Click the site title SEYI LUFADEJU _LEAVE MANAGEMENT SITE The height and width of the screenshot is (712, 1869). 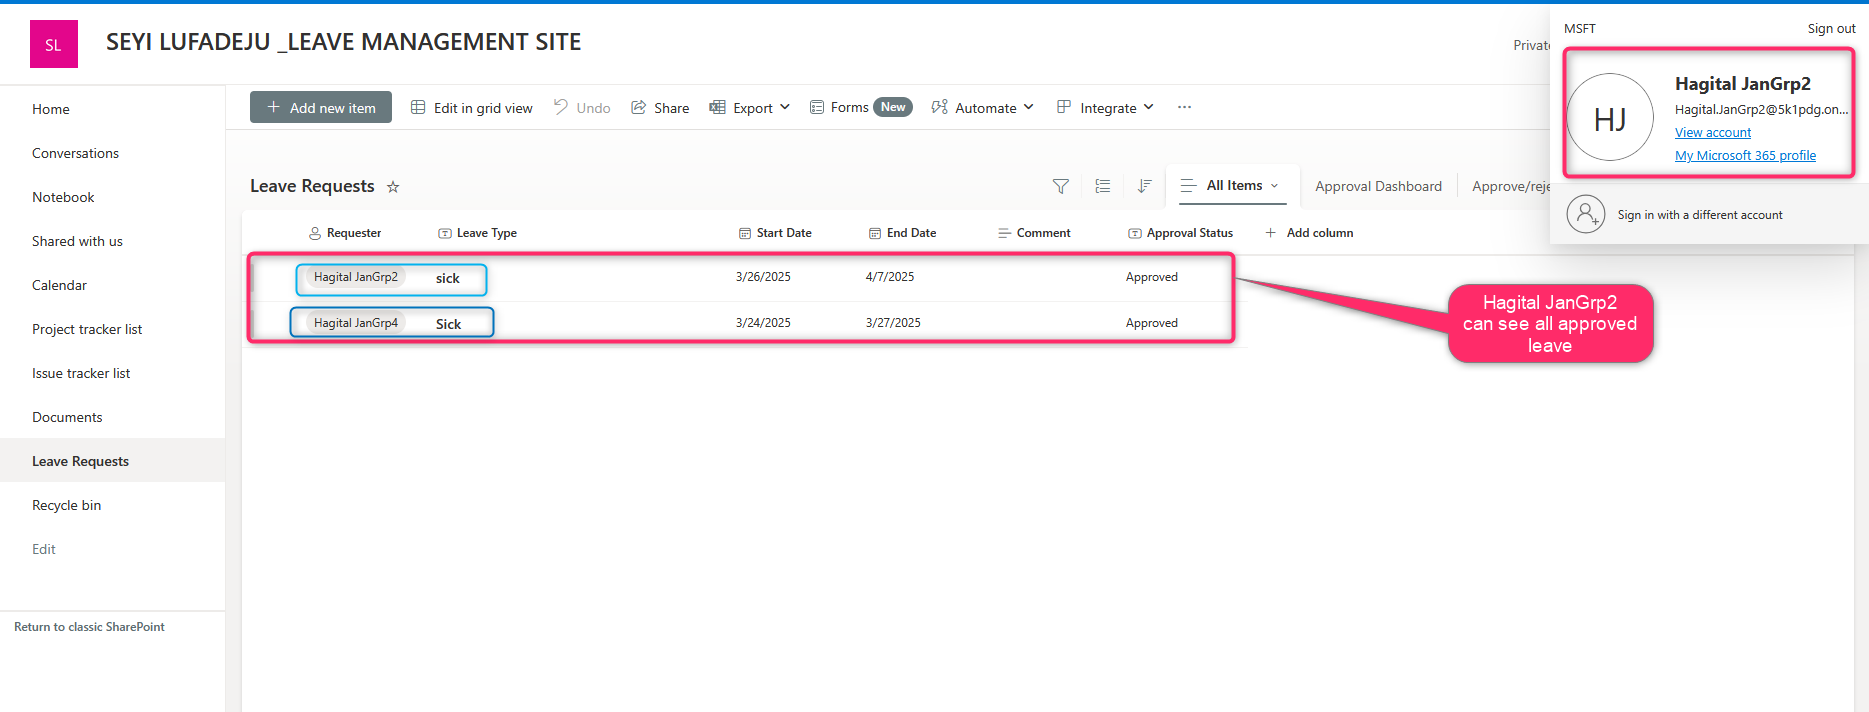(x=343, y=42)
